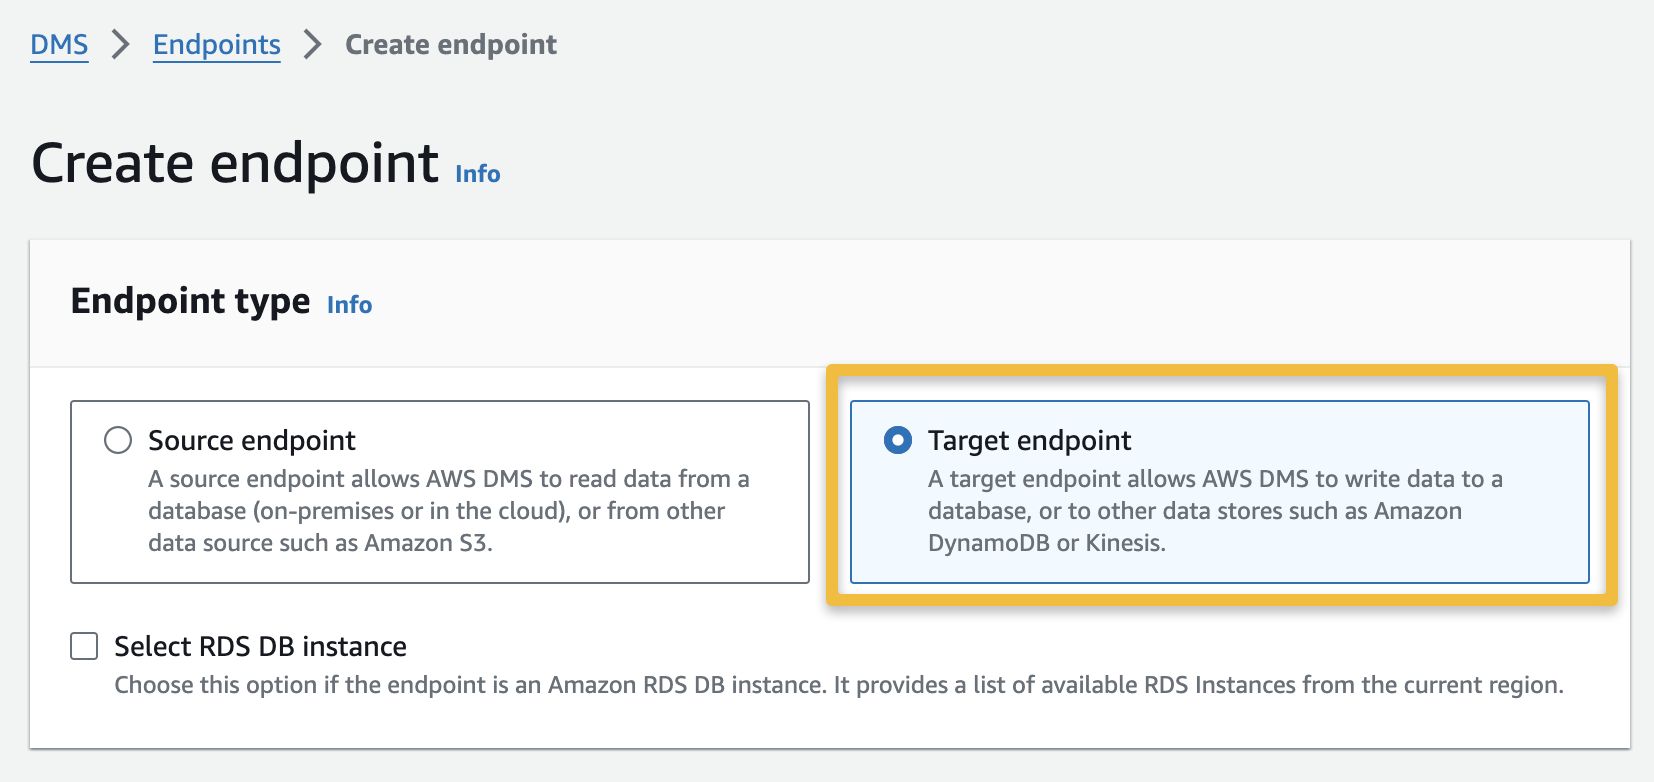The width and height of the screenshot is (1654, 782).
Task: Click the Endpoint type section heading
Action: (188, 301)
